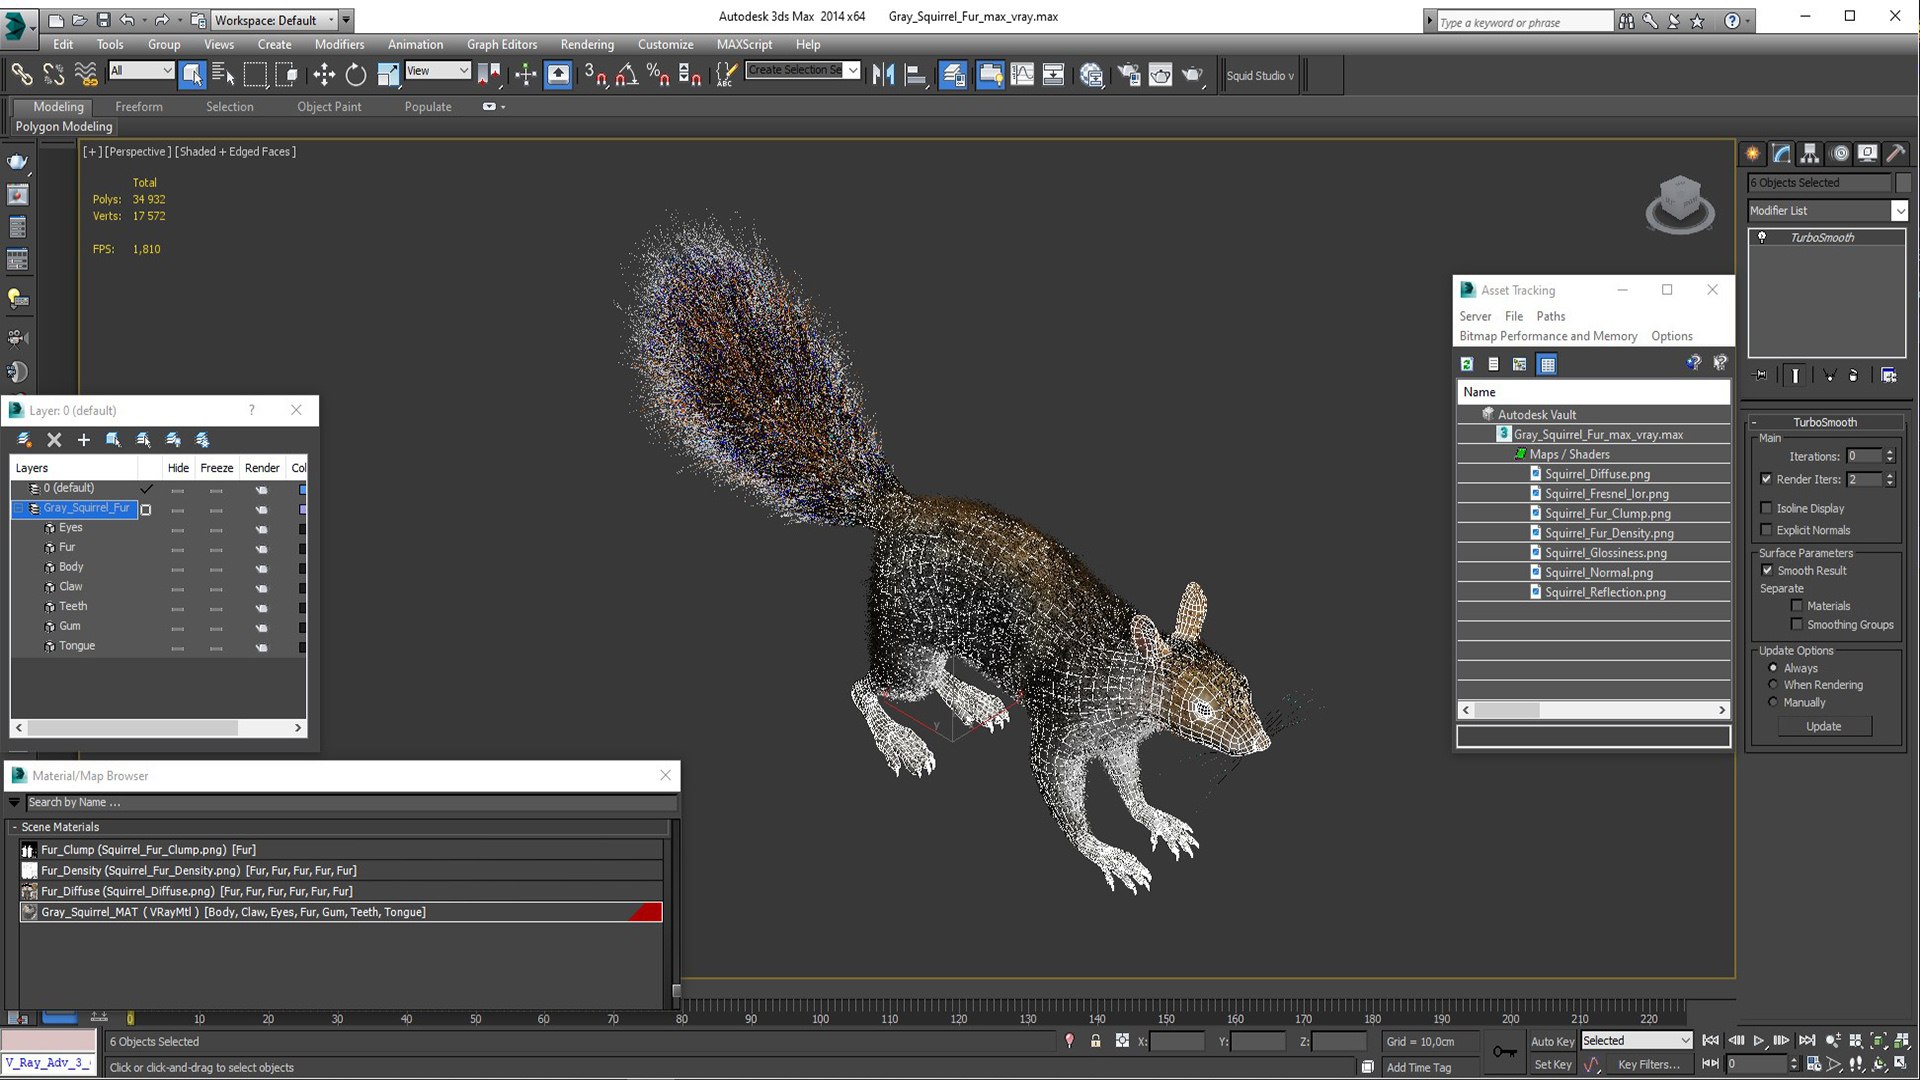The image size is (1920, 1080).
Task: Click Play Animation button
Action: pos(1758,1041)
